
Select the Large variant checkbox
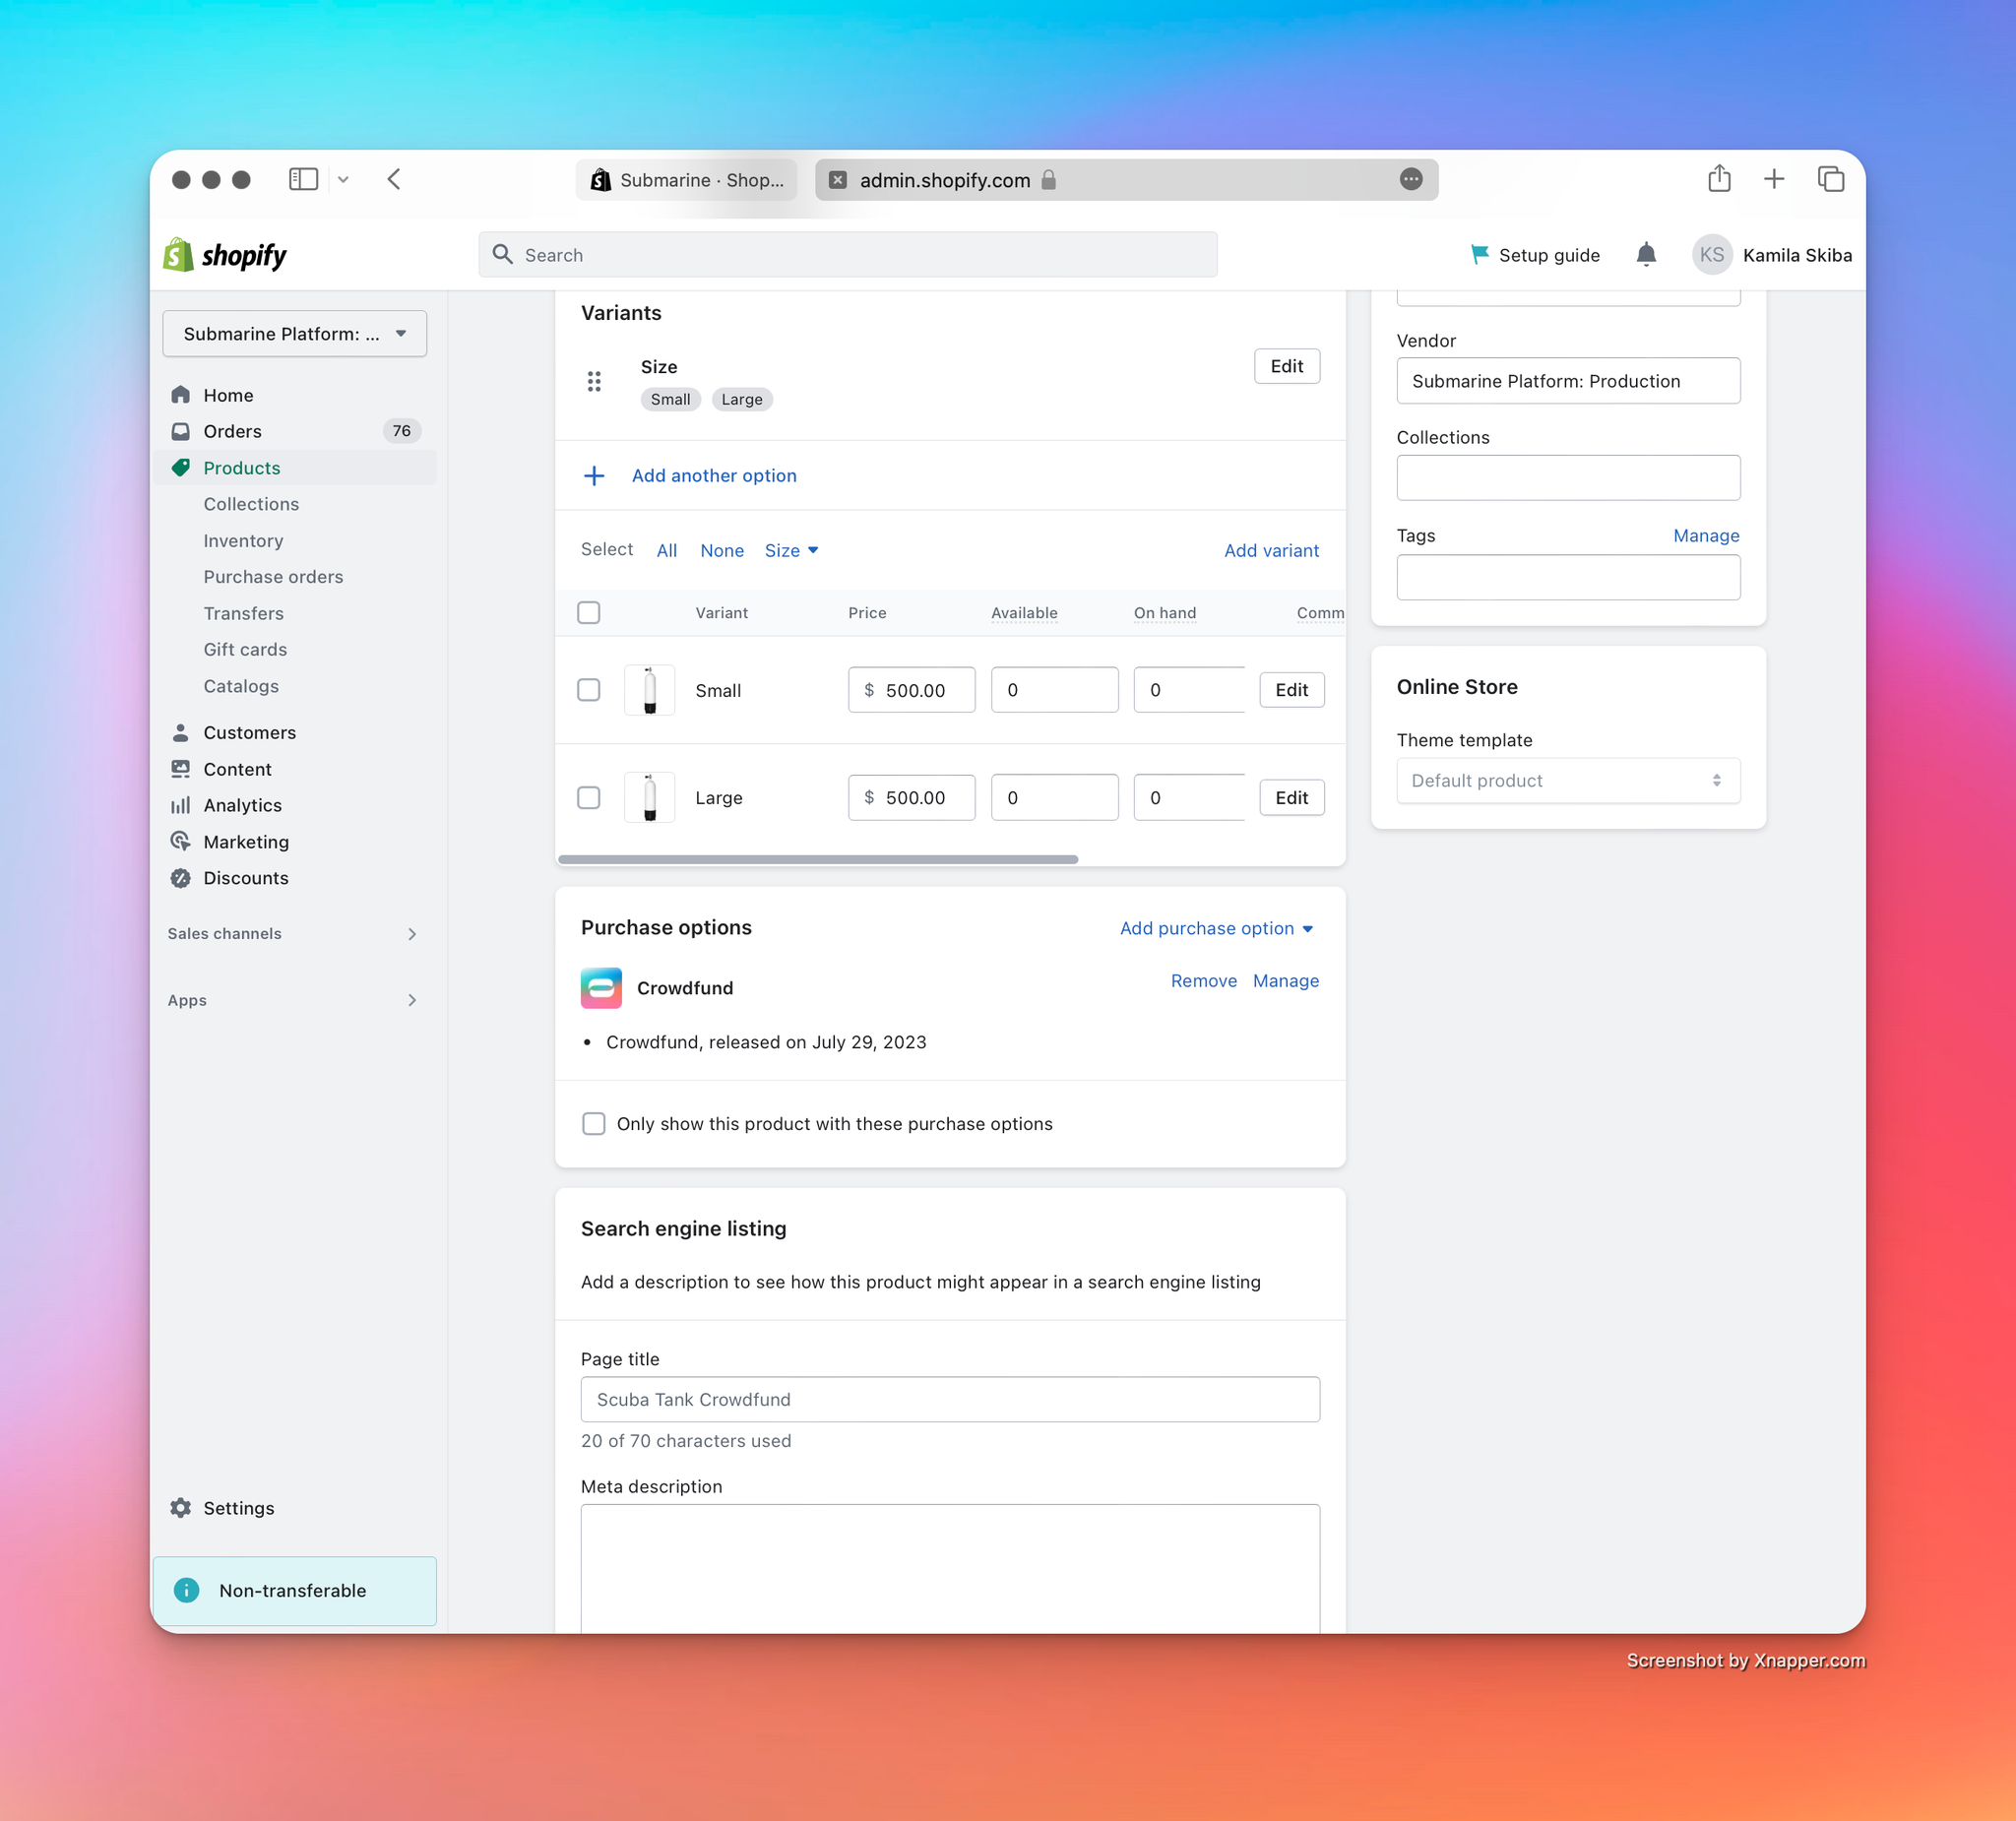pos(590,797)
